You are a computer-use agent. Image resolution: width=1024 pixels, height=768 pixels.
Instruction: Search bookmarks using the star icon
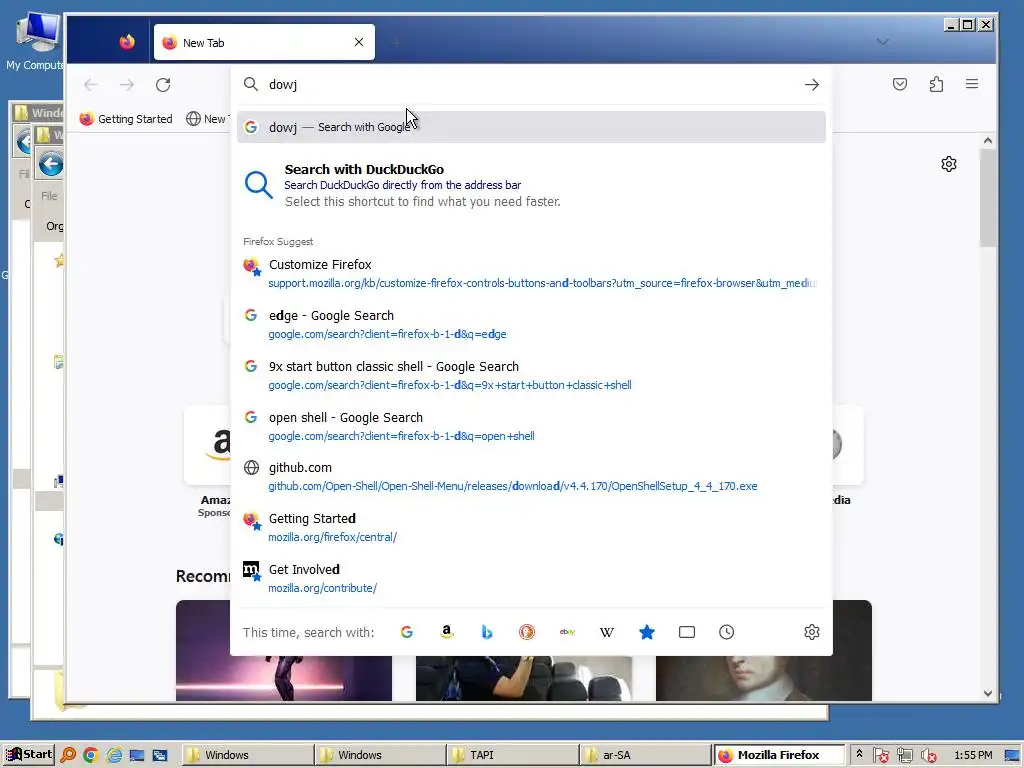[647, 632]
